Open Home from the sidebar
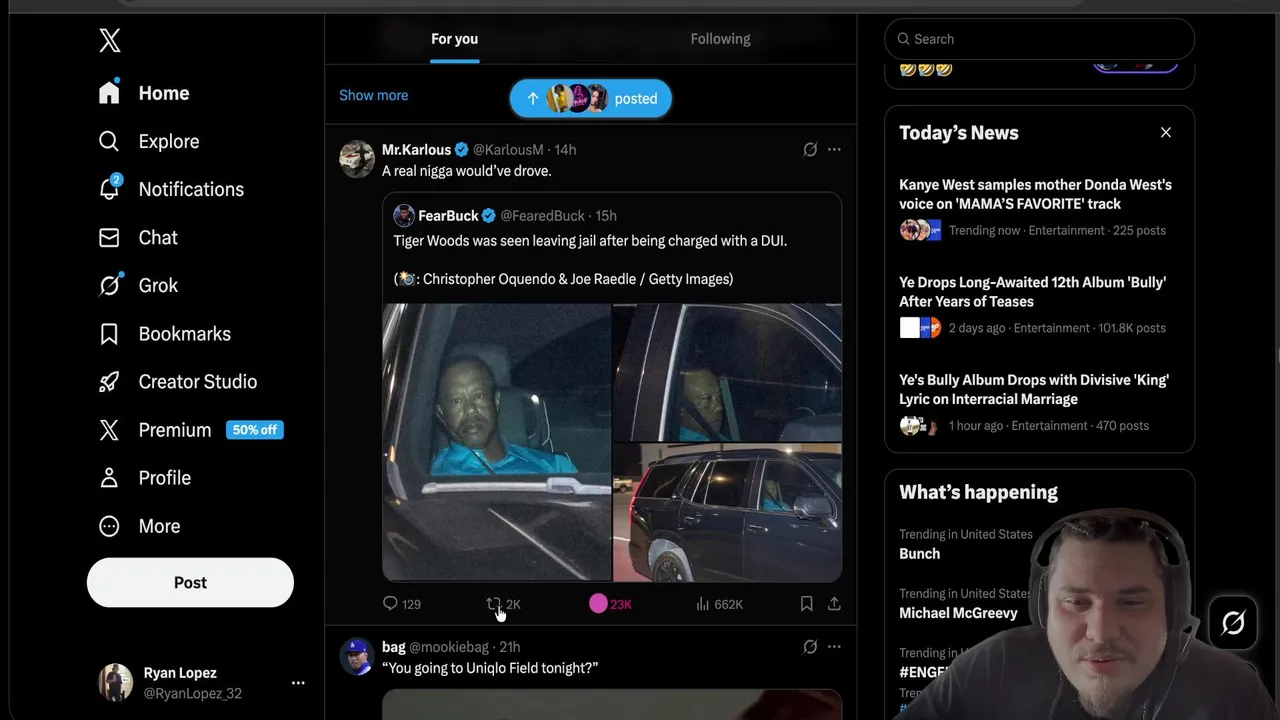 [x=144, y=93]
